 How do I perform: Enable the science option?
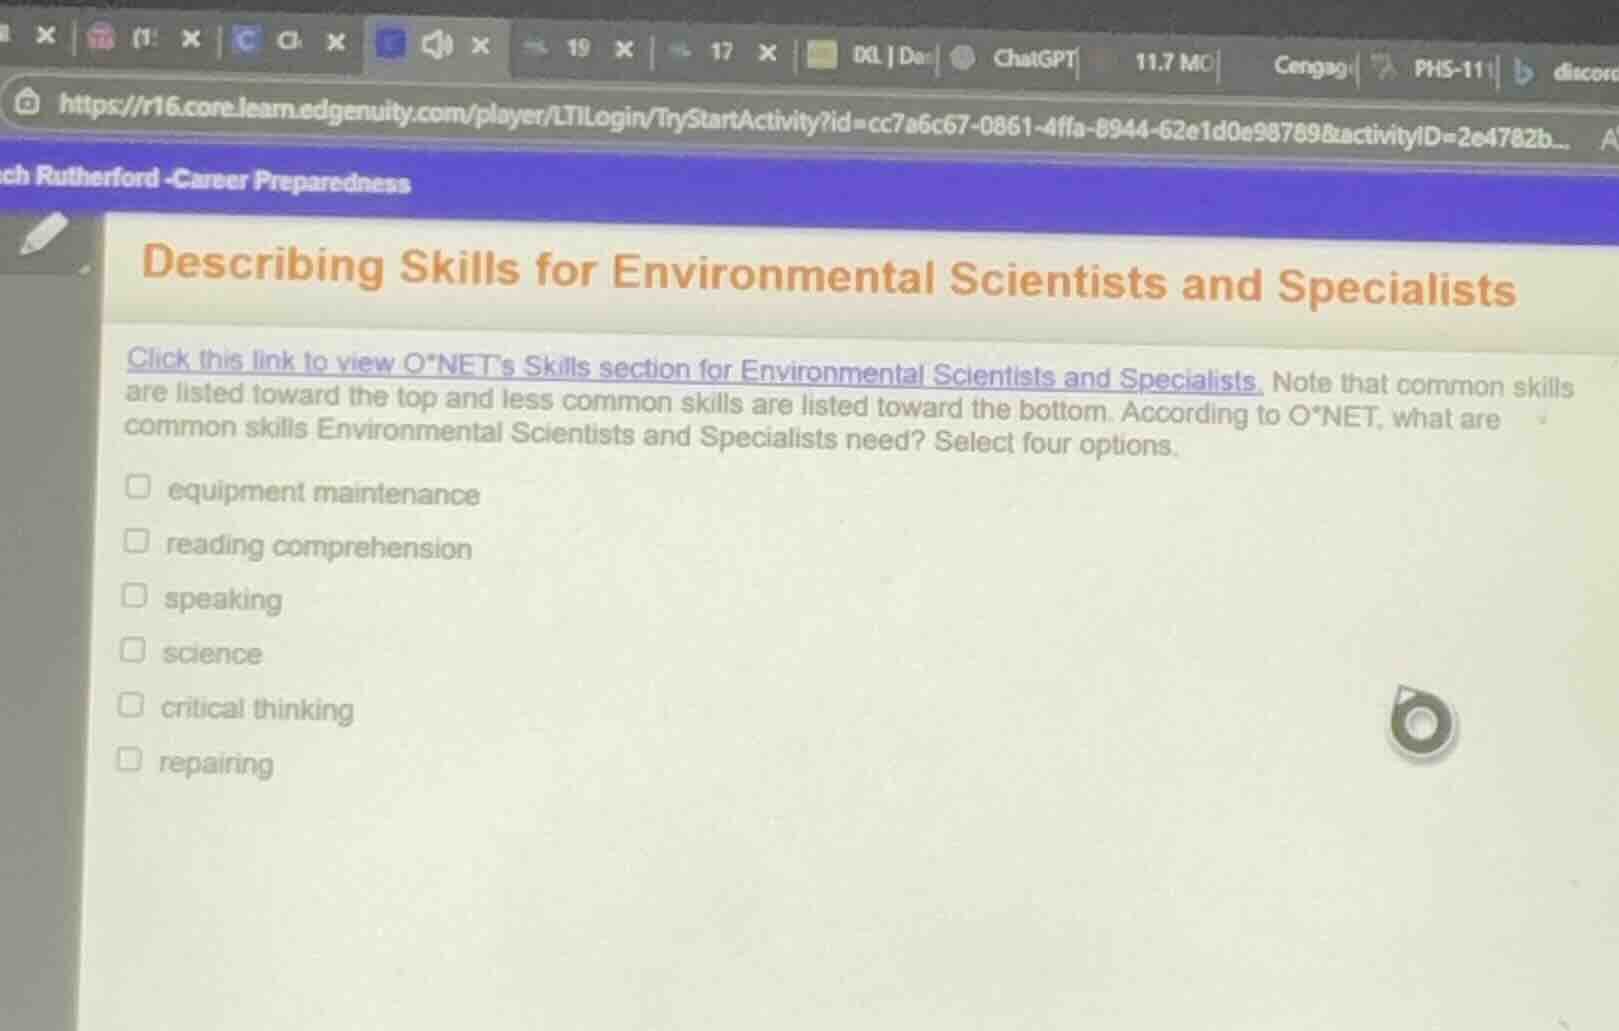pyautogui.click(x=133, y=649)
